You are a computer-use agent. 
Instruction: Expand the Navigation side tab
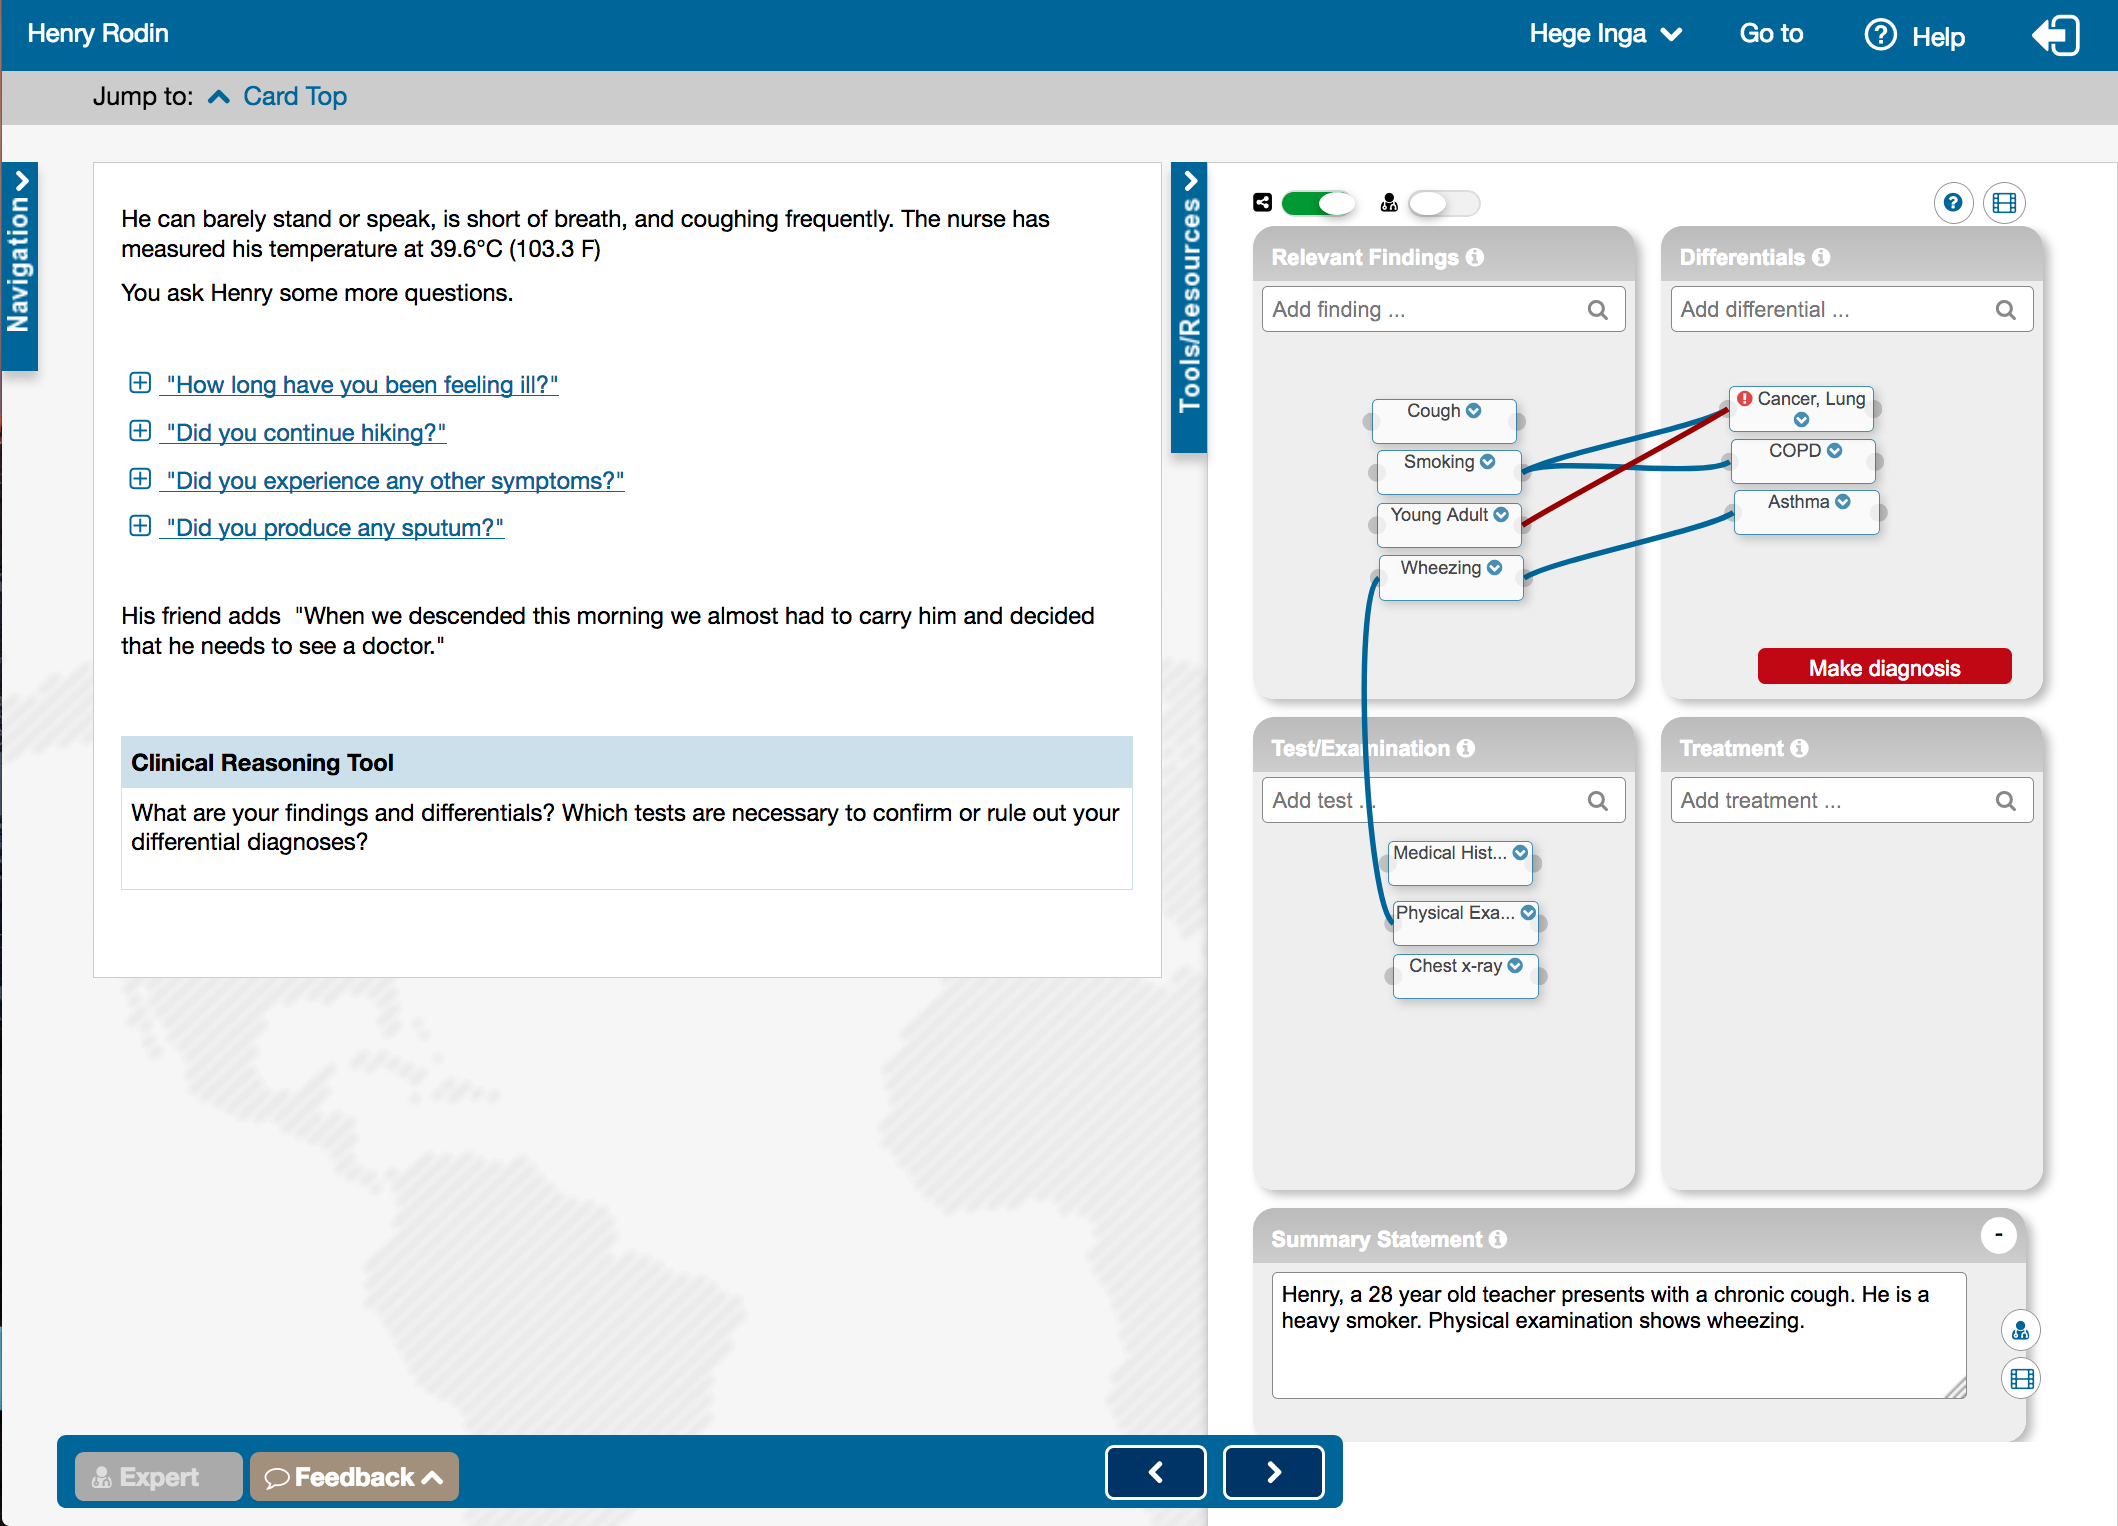click(19, 265)
